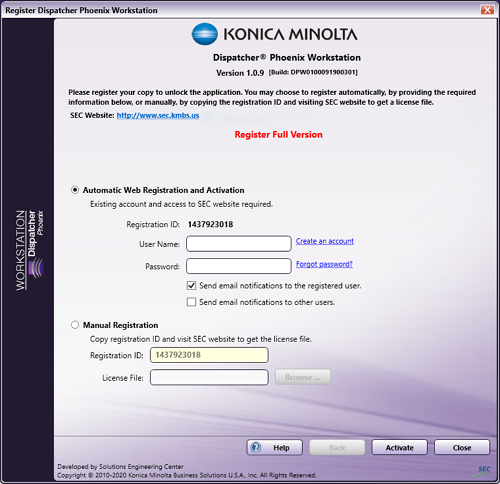Uncheck email notifications to the registered user
Viewport: 500px width, 484px height.
(x=191, y=286)
